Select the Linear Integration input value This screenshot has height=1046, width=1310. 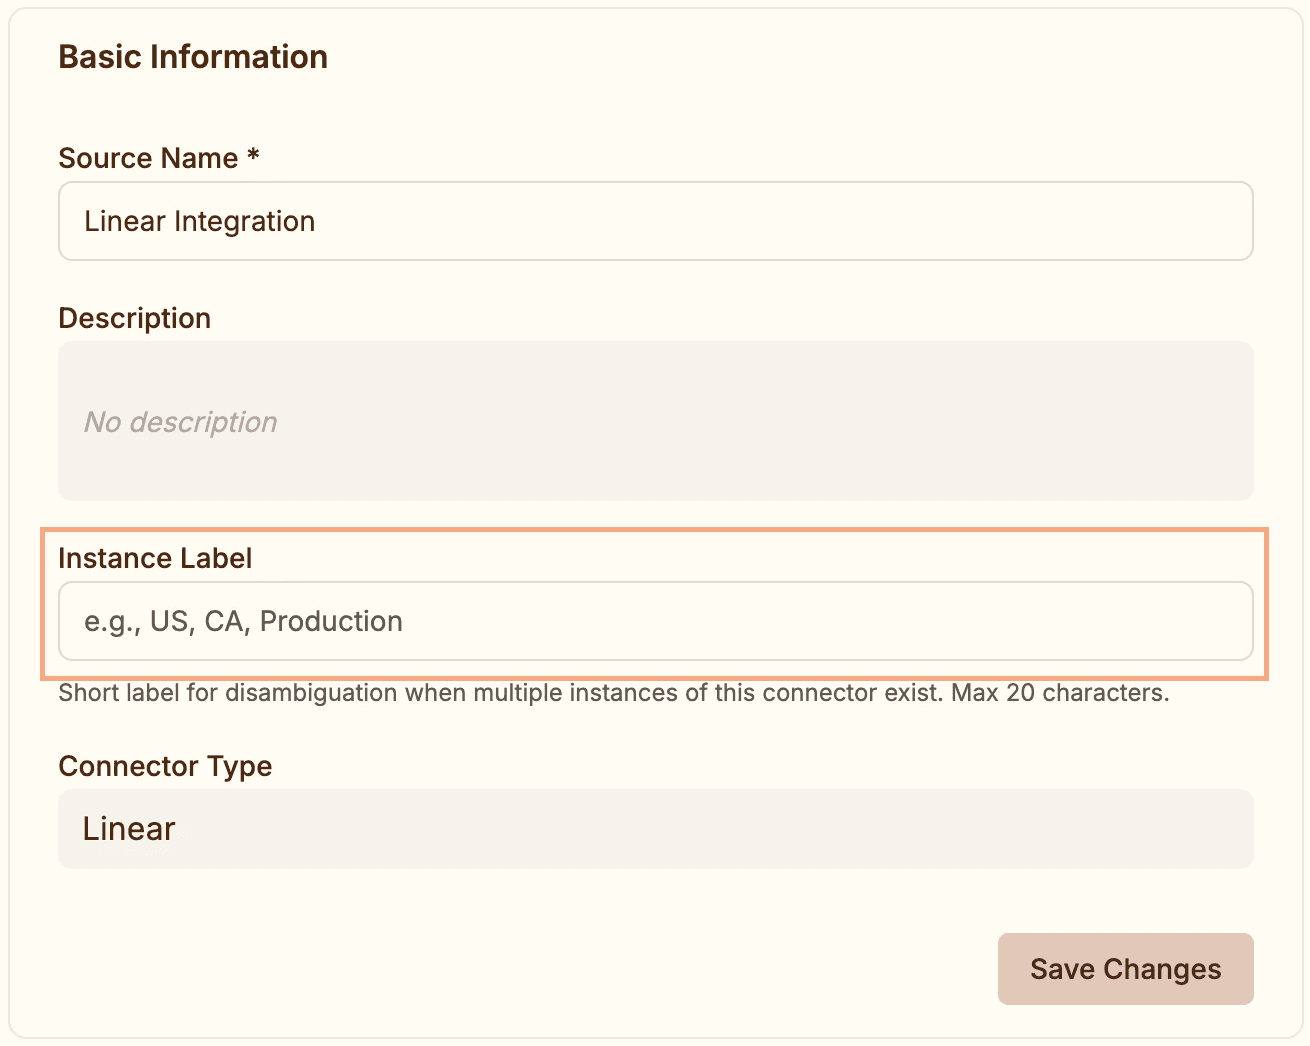(199, 221)
